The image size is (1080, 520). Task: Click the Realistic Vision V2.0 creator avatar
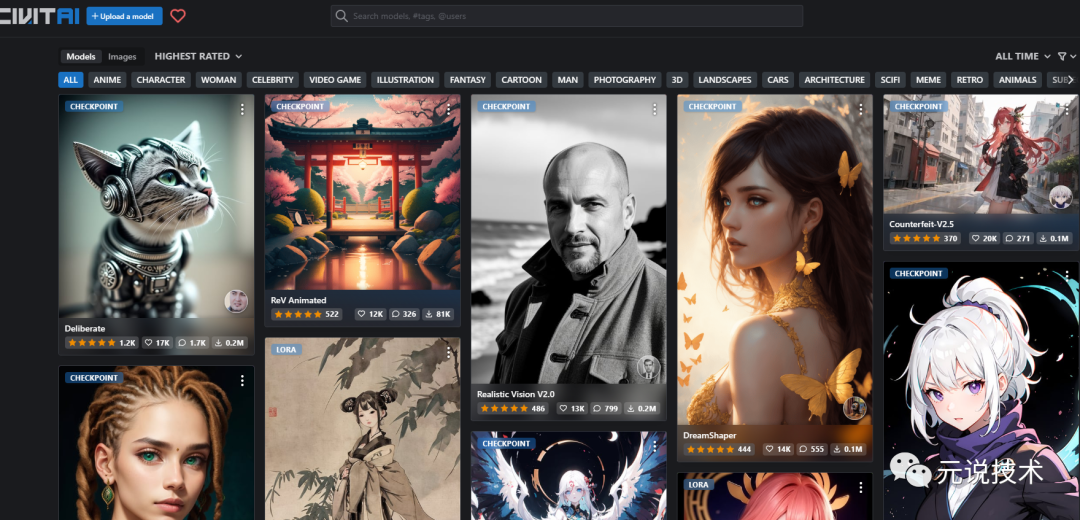(x=649, y=367)
